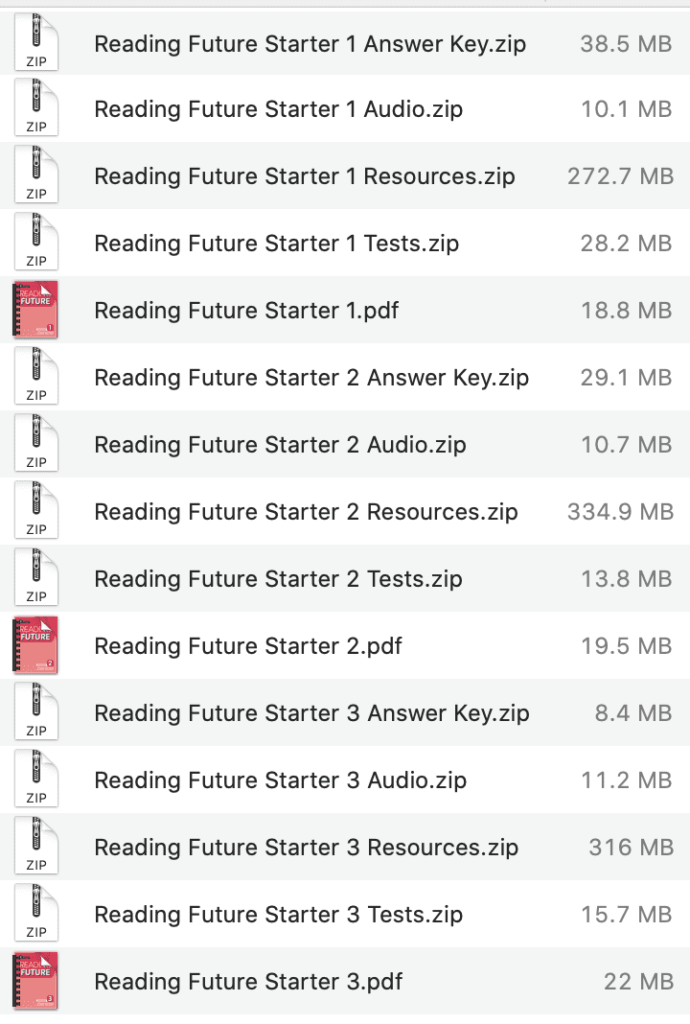
Task: Open the Reading Future Starter 1 PDF thumbnail
Action: pos(35,310)
